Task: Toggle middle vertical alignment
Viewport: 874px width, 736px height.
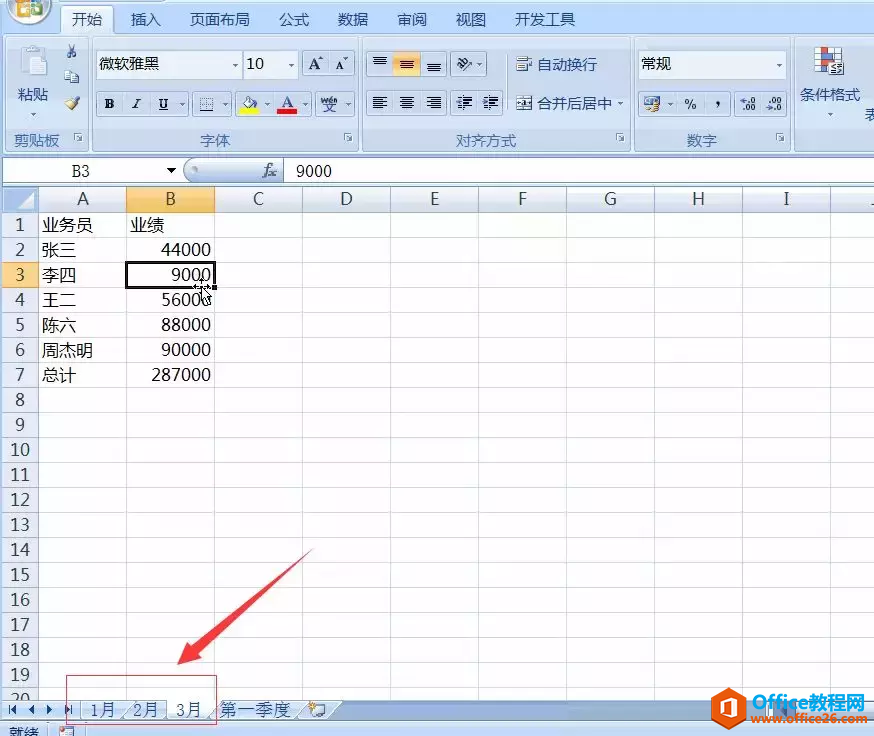Action: point(406,64)
